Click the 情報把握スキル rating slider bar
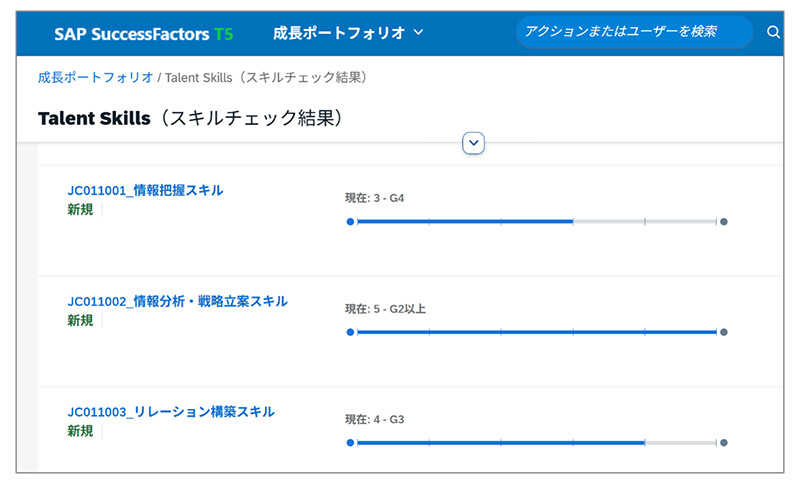This screenshot has height=484, width=800. coord(537,221)
